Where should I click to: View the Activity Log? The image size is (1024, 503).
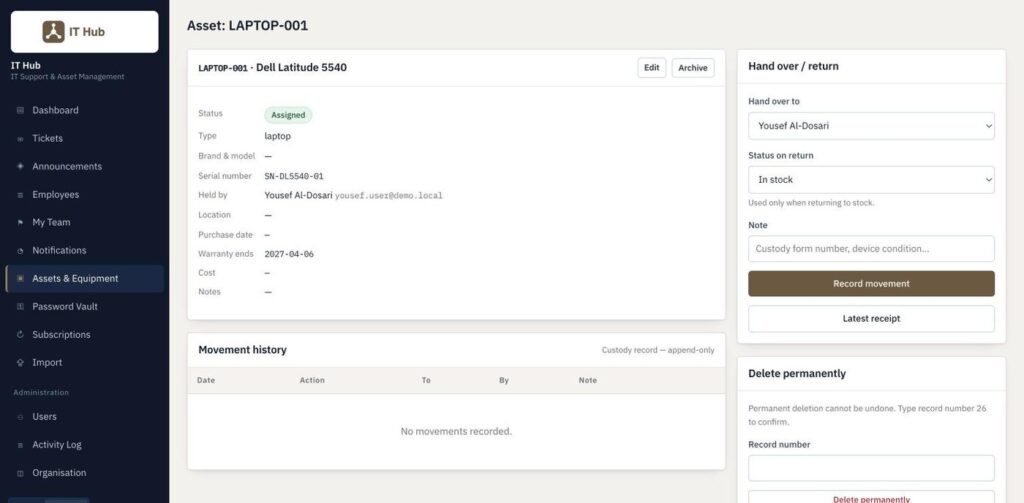(x=84, y=445)
